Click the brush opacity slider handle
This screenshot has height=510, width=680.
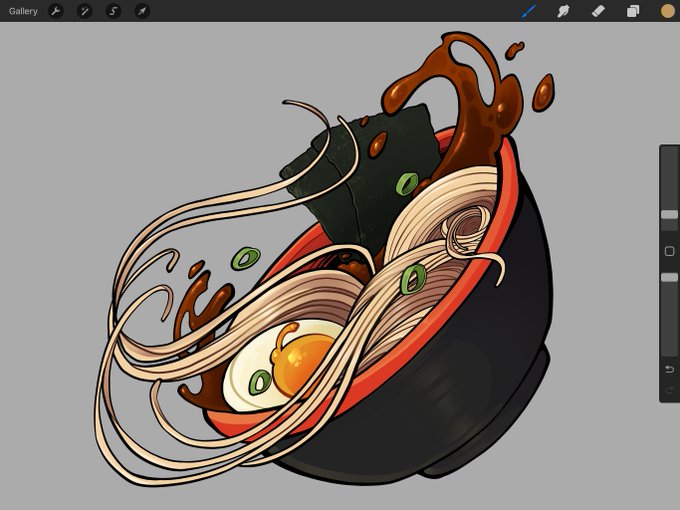coord(669,277)
